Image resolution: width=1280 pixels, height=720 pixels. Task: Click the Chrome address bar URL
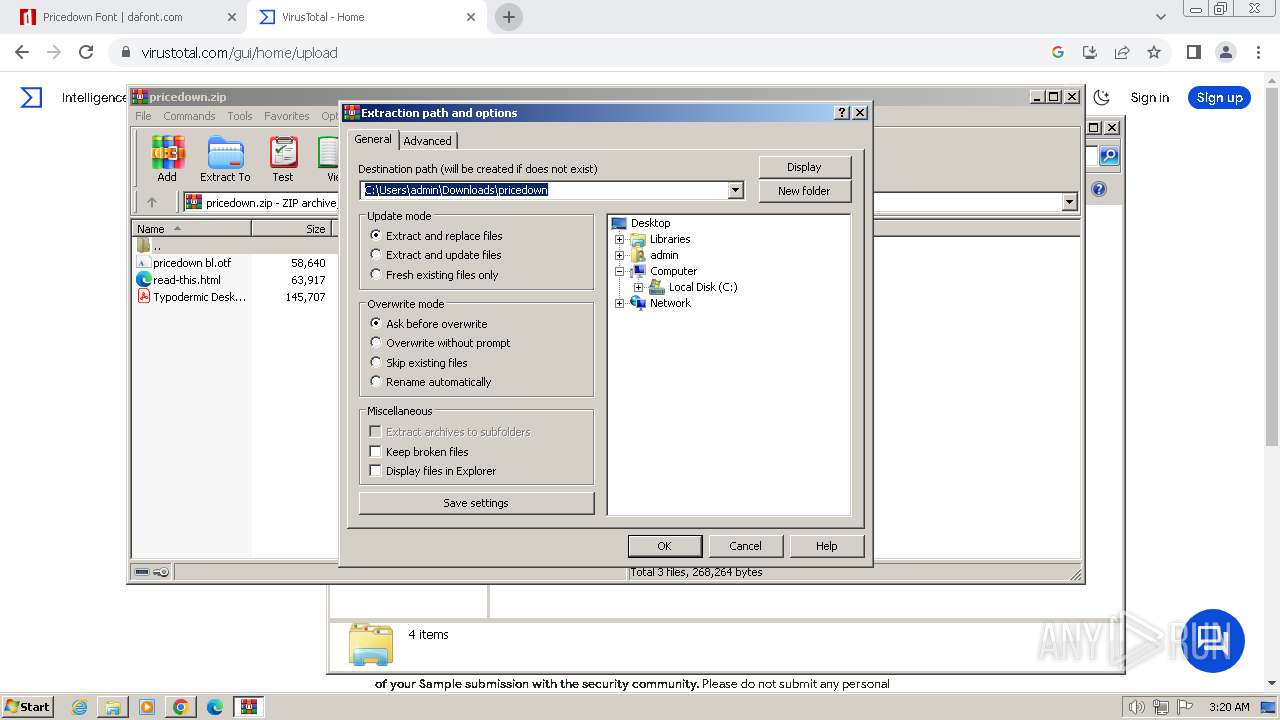tap(239, 52)
